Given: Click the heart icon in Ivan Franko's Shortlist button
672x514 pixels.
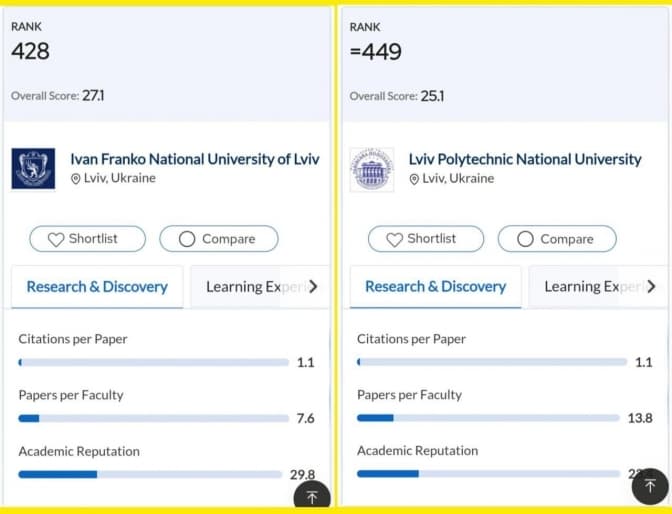Looking at the screenshot, I should (x=56, y=239).
